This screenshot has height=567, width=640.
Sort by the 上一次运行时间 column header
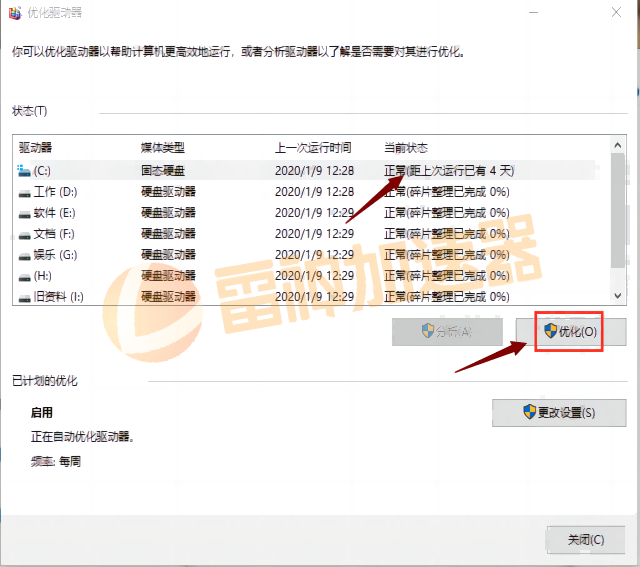pyautogui.click(x=313, y=147)
